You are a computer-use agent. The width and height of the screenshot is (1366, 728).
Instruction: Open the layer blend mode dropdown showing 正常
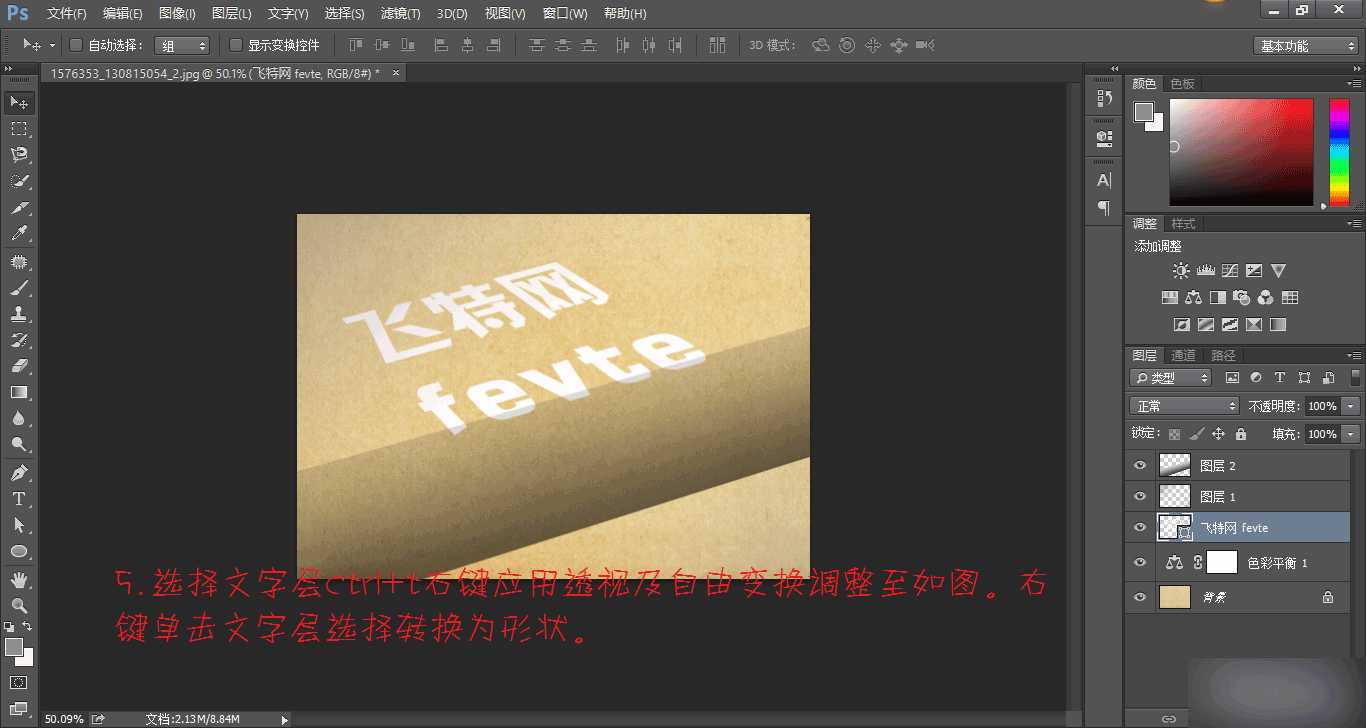tap(1183, 405)
